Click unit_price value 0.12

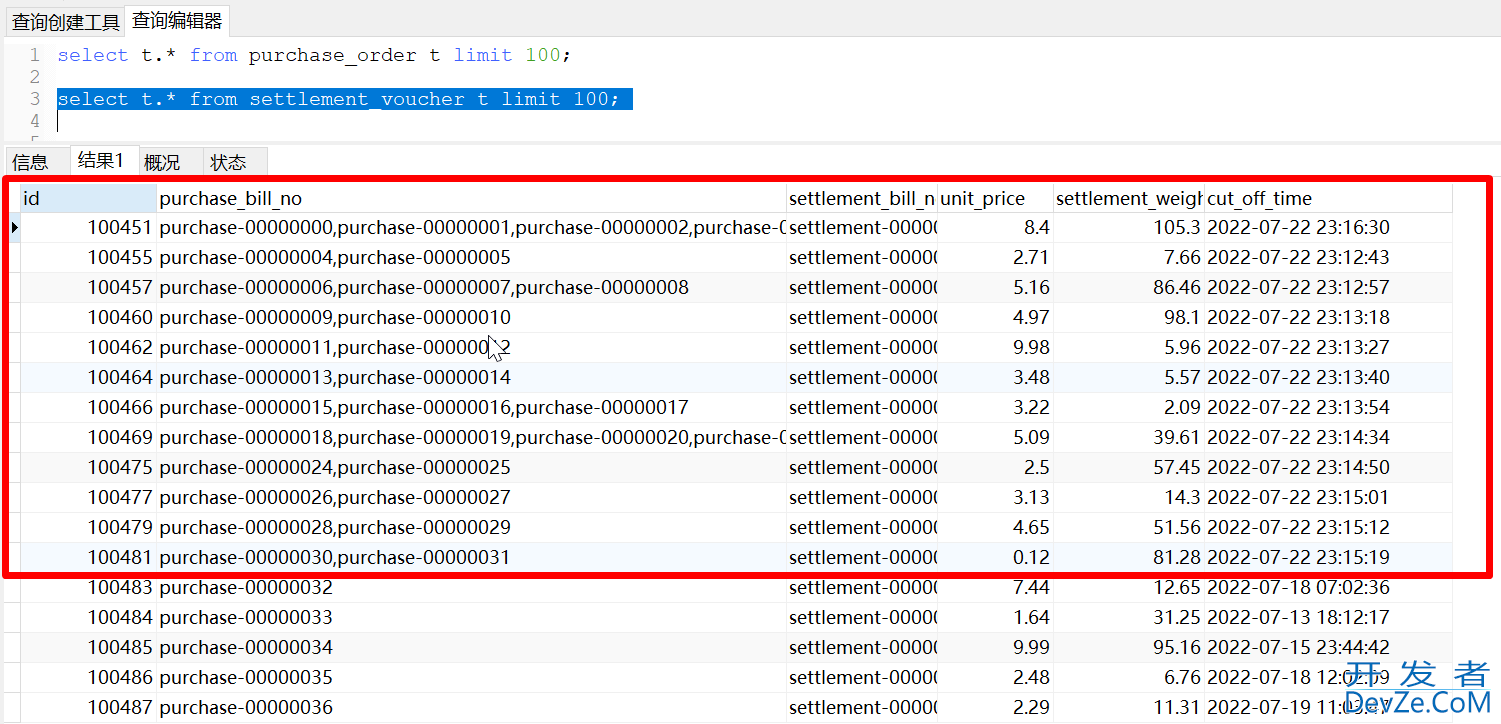(x=995, y=557)
